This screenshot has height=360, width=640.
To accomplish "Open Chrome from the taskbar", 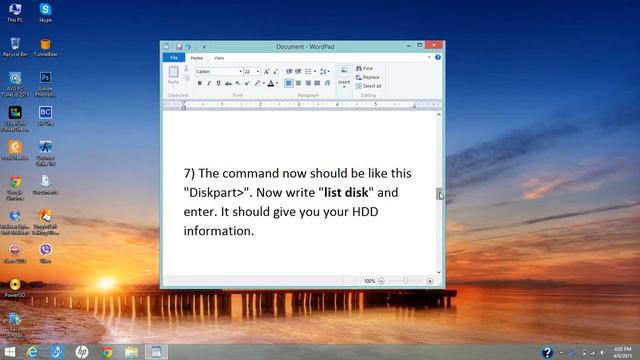I will click(x=107, y=352).
